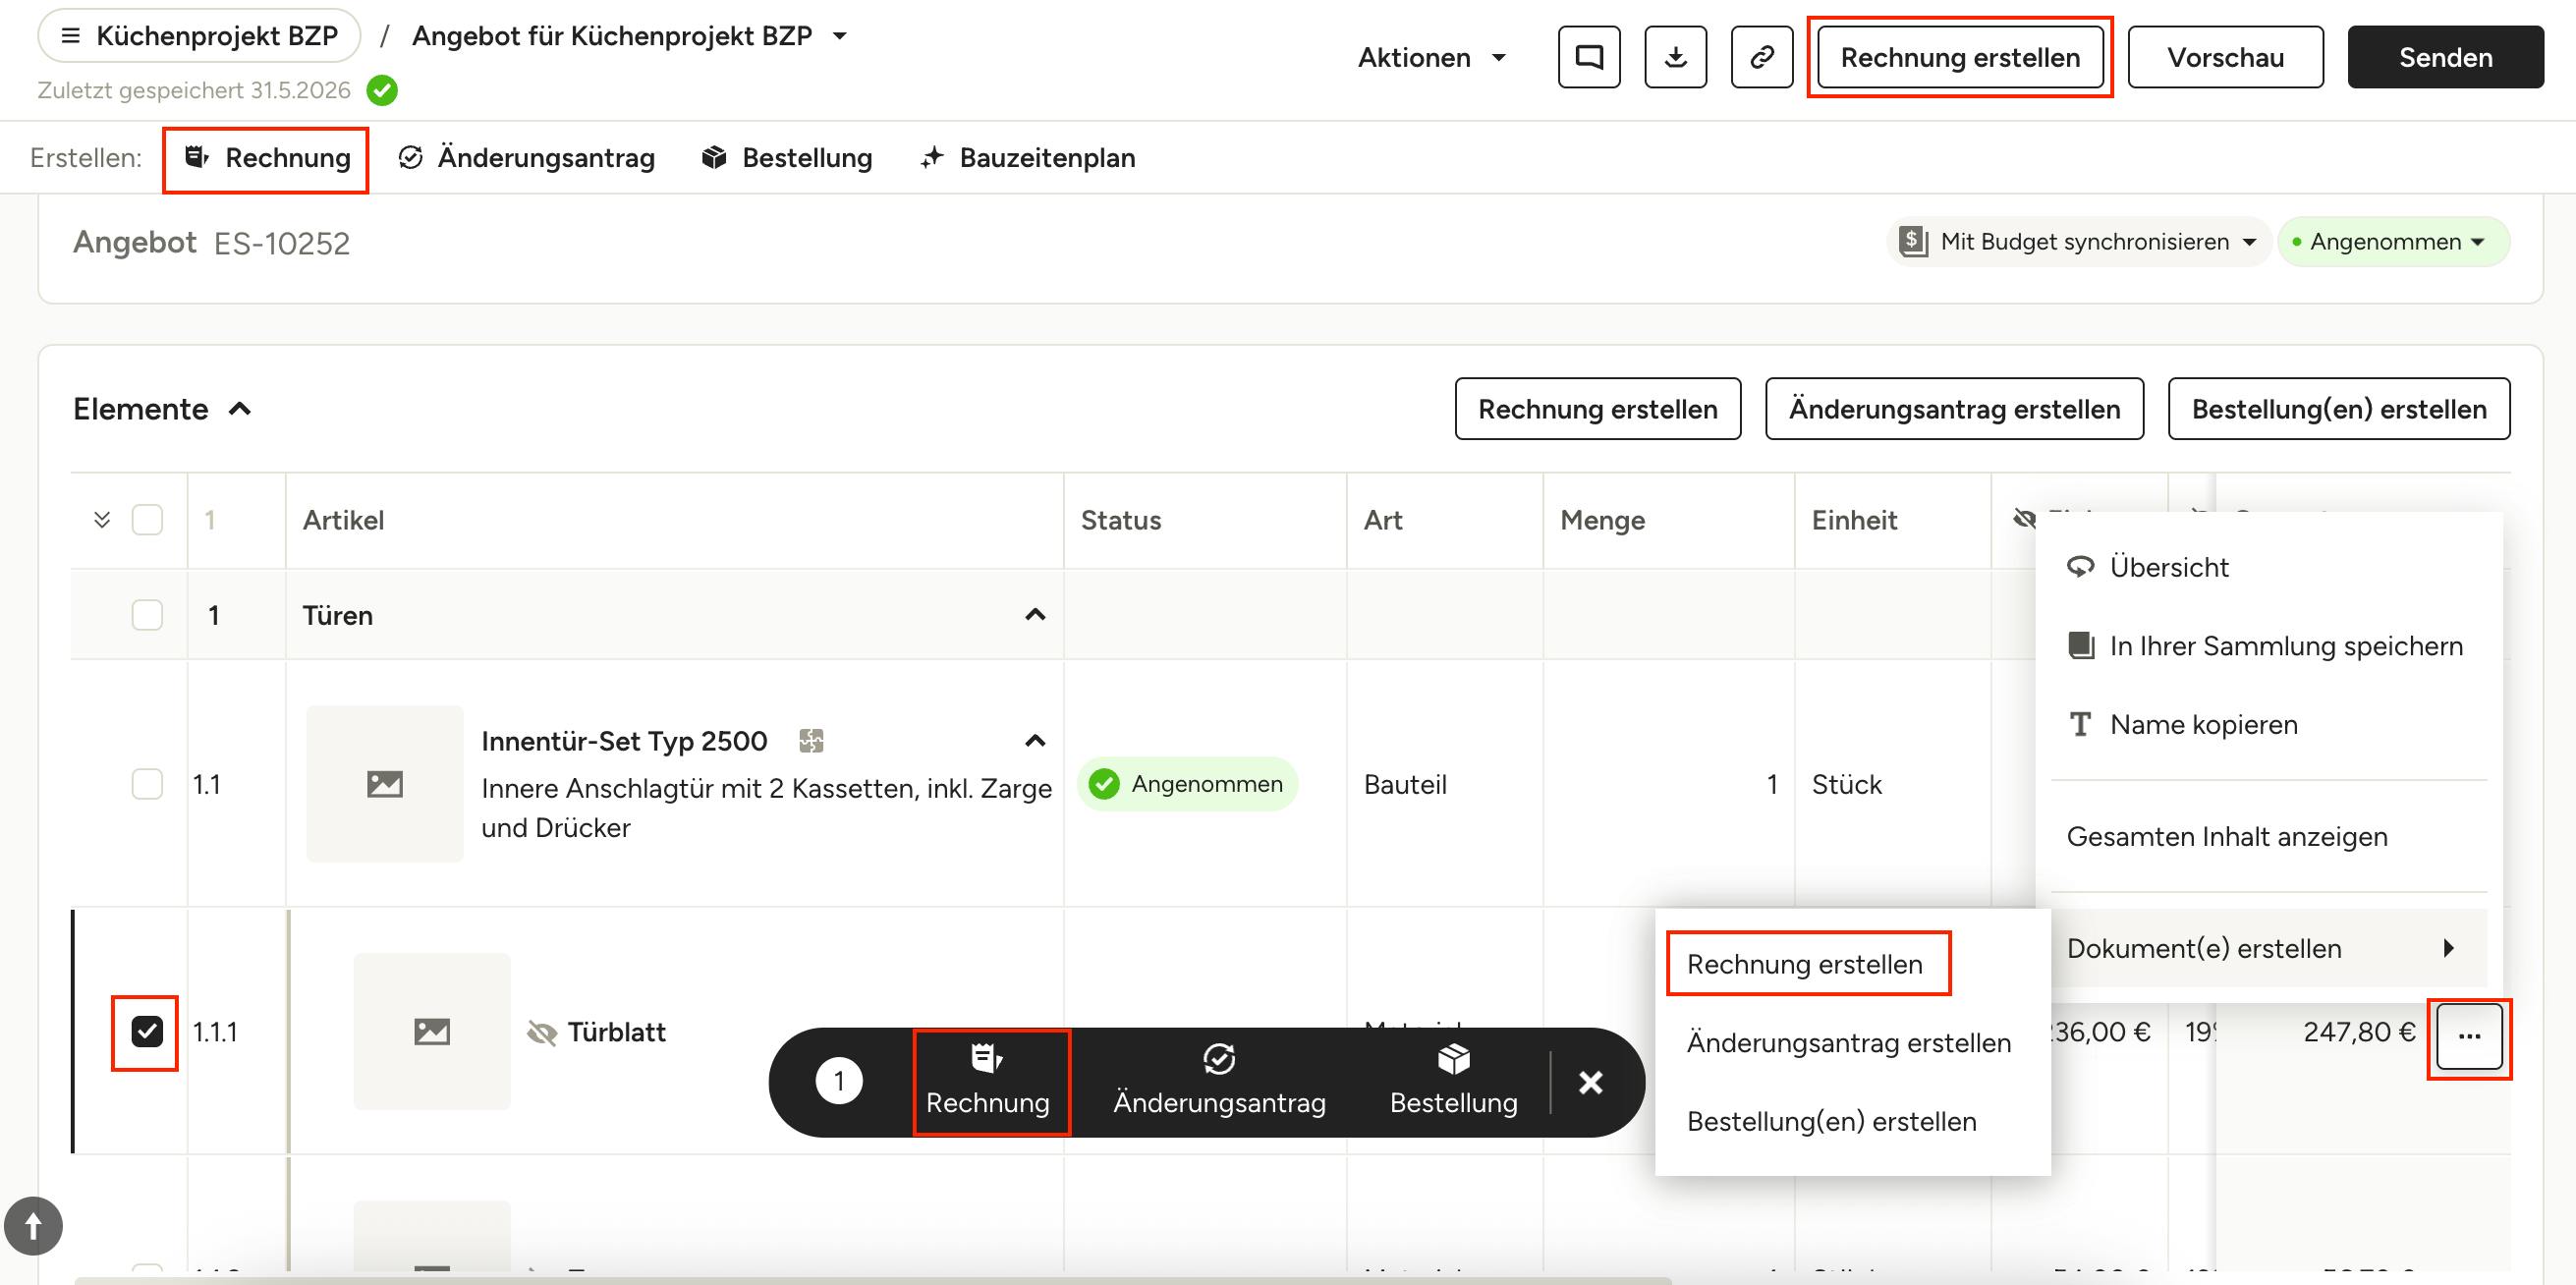Click the Türblatt image placeholder

click(x=432, y=1031)
